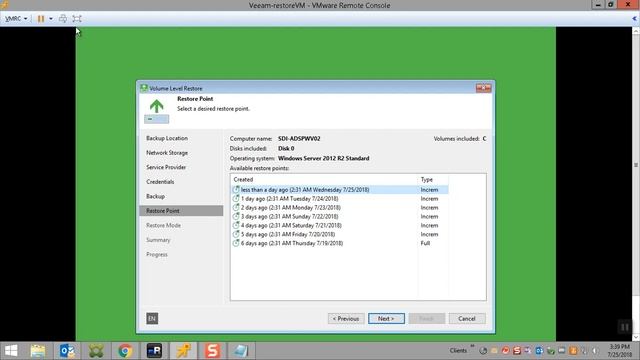Open File Explorer from the taskbar

point(38,351)
